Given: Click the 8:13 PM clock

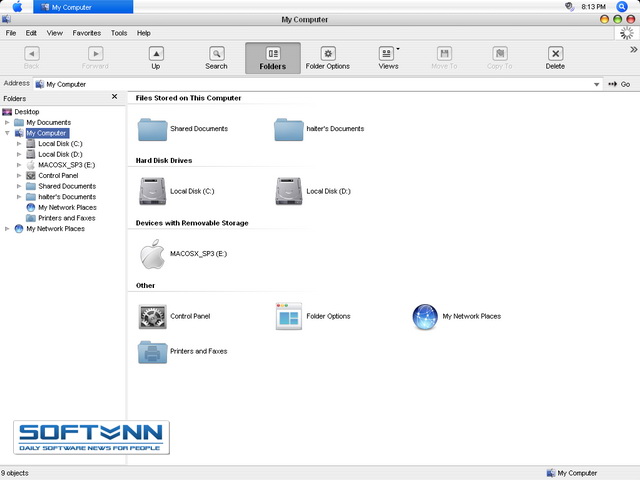Looking at the screenshot, I should 593,7.
